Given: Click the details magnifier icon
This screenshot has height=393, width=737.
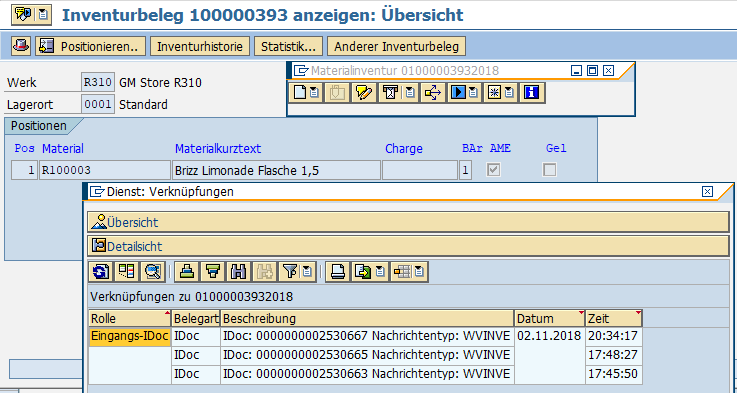Looking at the screenshot, I should (152, 272).
